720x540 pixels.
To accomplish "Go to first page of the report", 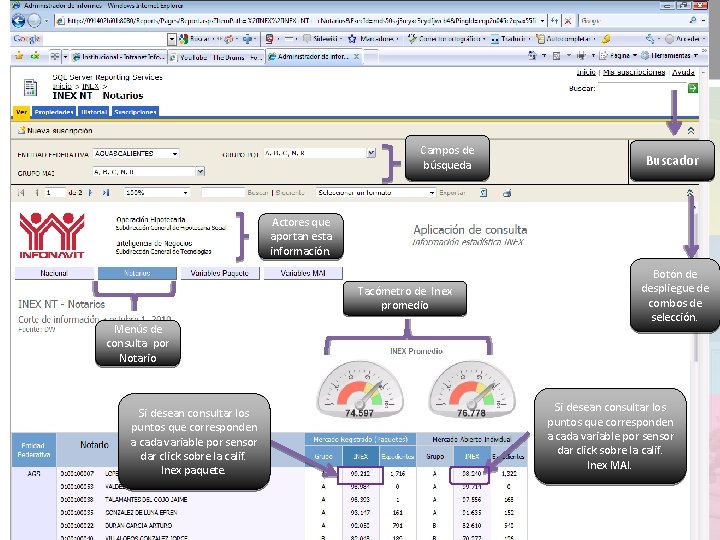I will 21,193.
